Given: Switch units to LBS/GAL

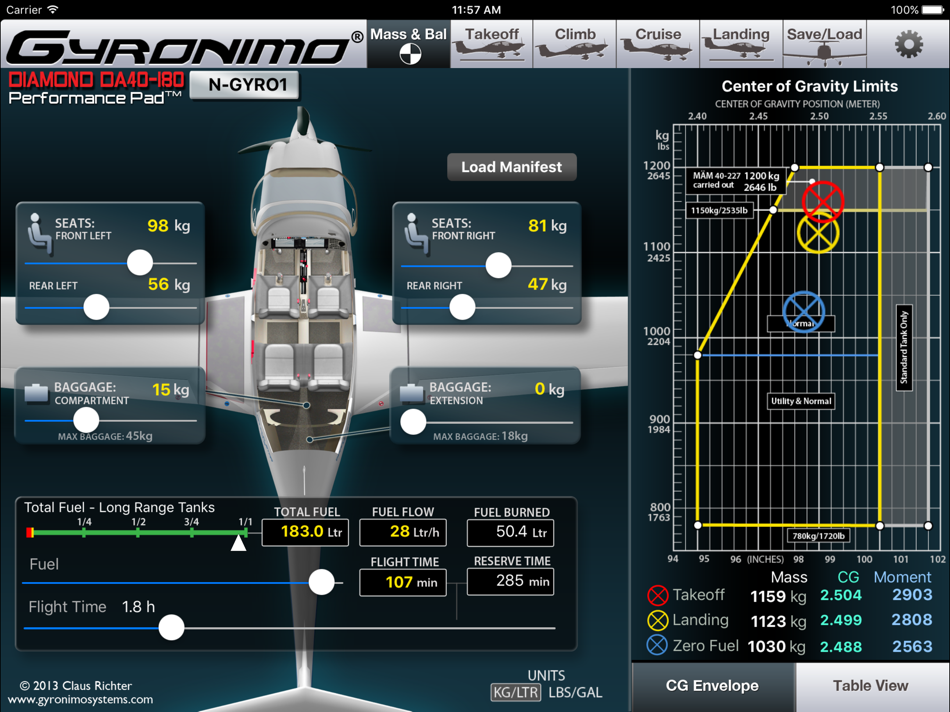Looking at the screenshot, I should (575, 692).
